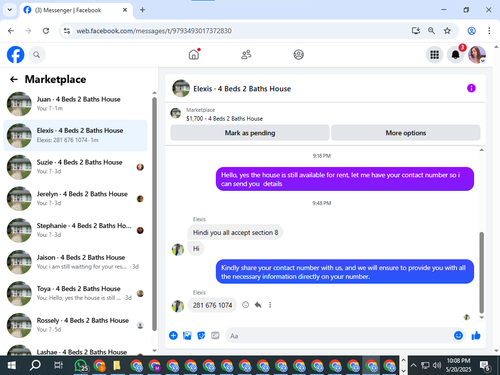Open the Chrome profile icon

[471, 31]
